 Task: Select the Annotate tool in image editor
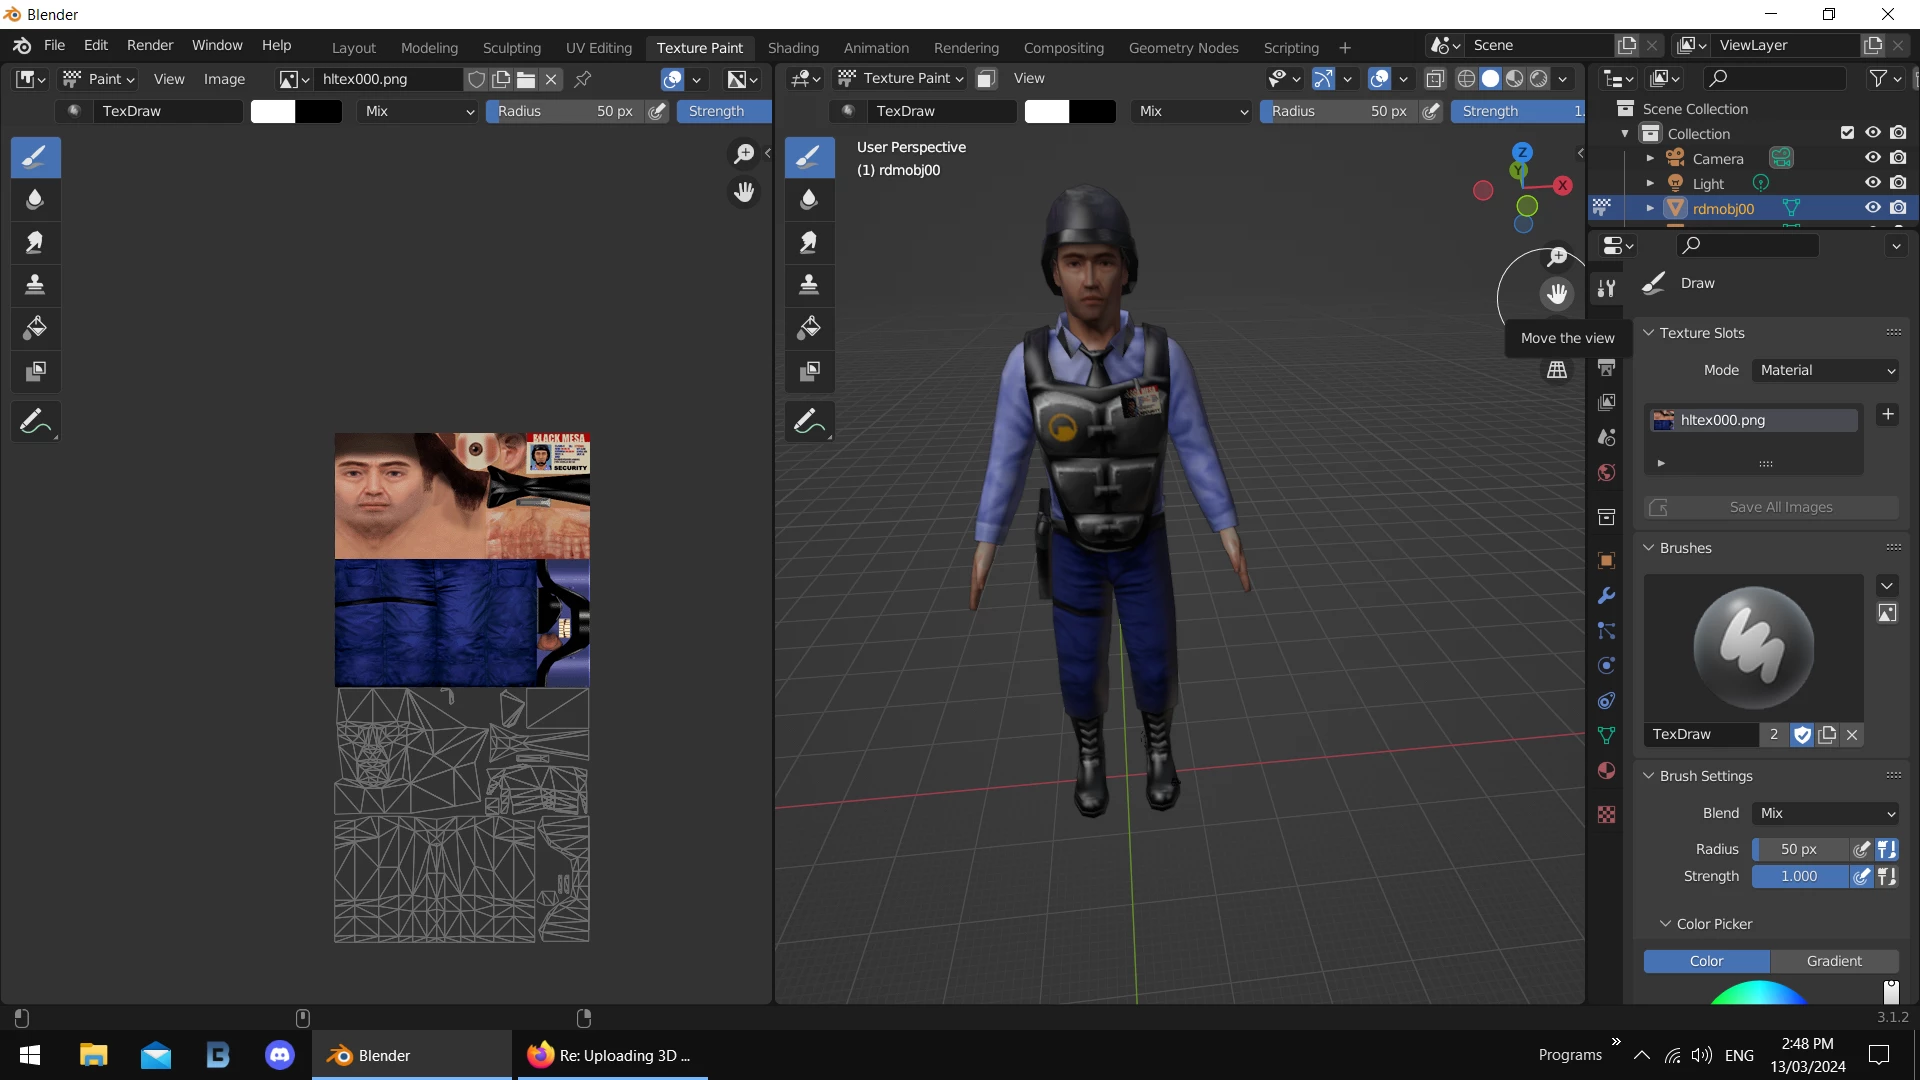click(x=35, y=421)
